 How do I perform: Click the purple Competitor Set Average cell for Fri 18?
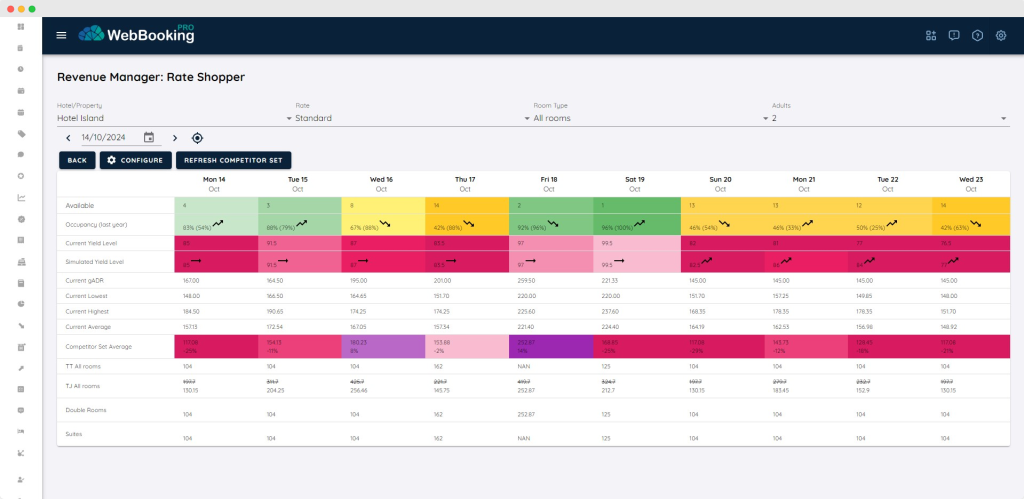pyautogui.click(x=550, y=344)
